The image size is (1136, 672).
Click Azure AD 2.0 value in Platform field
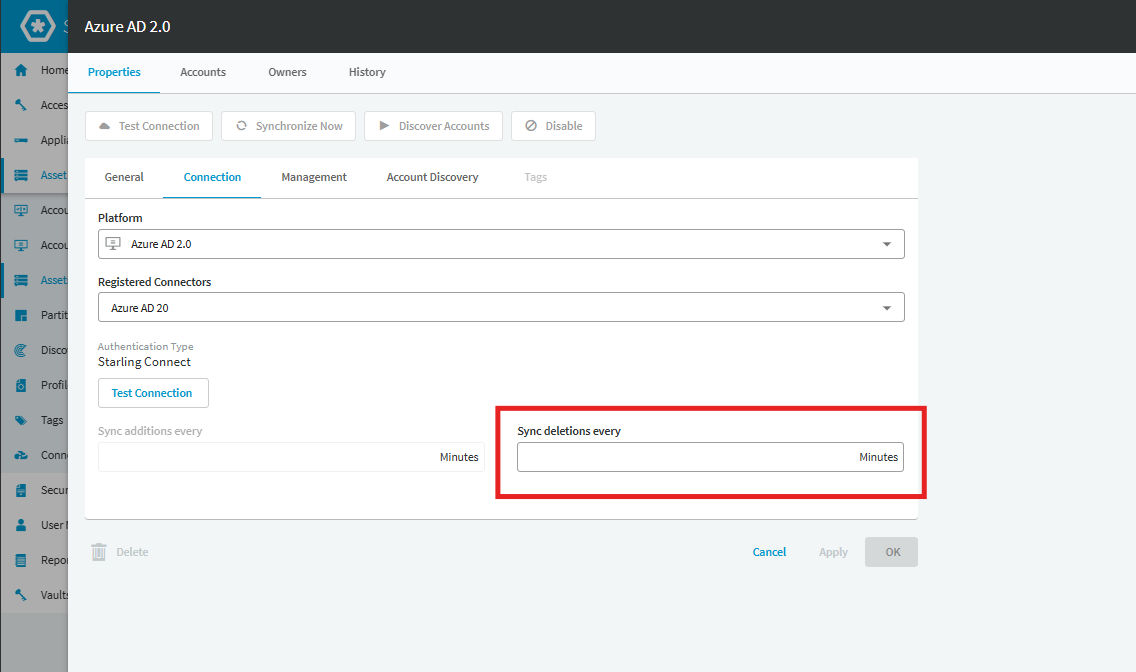161,244
